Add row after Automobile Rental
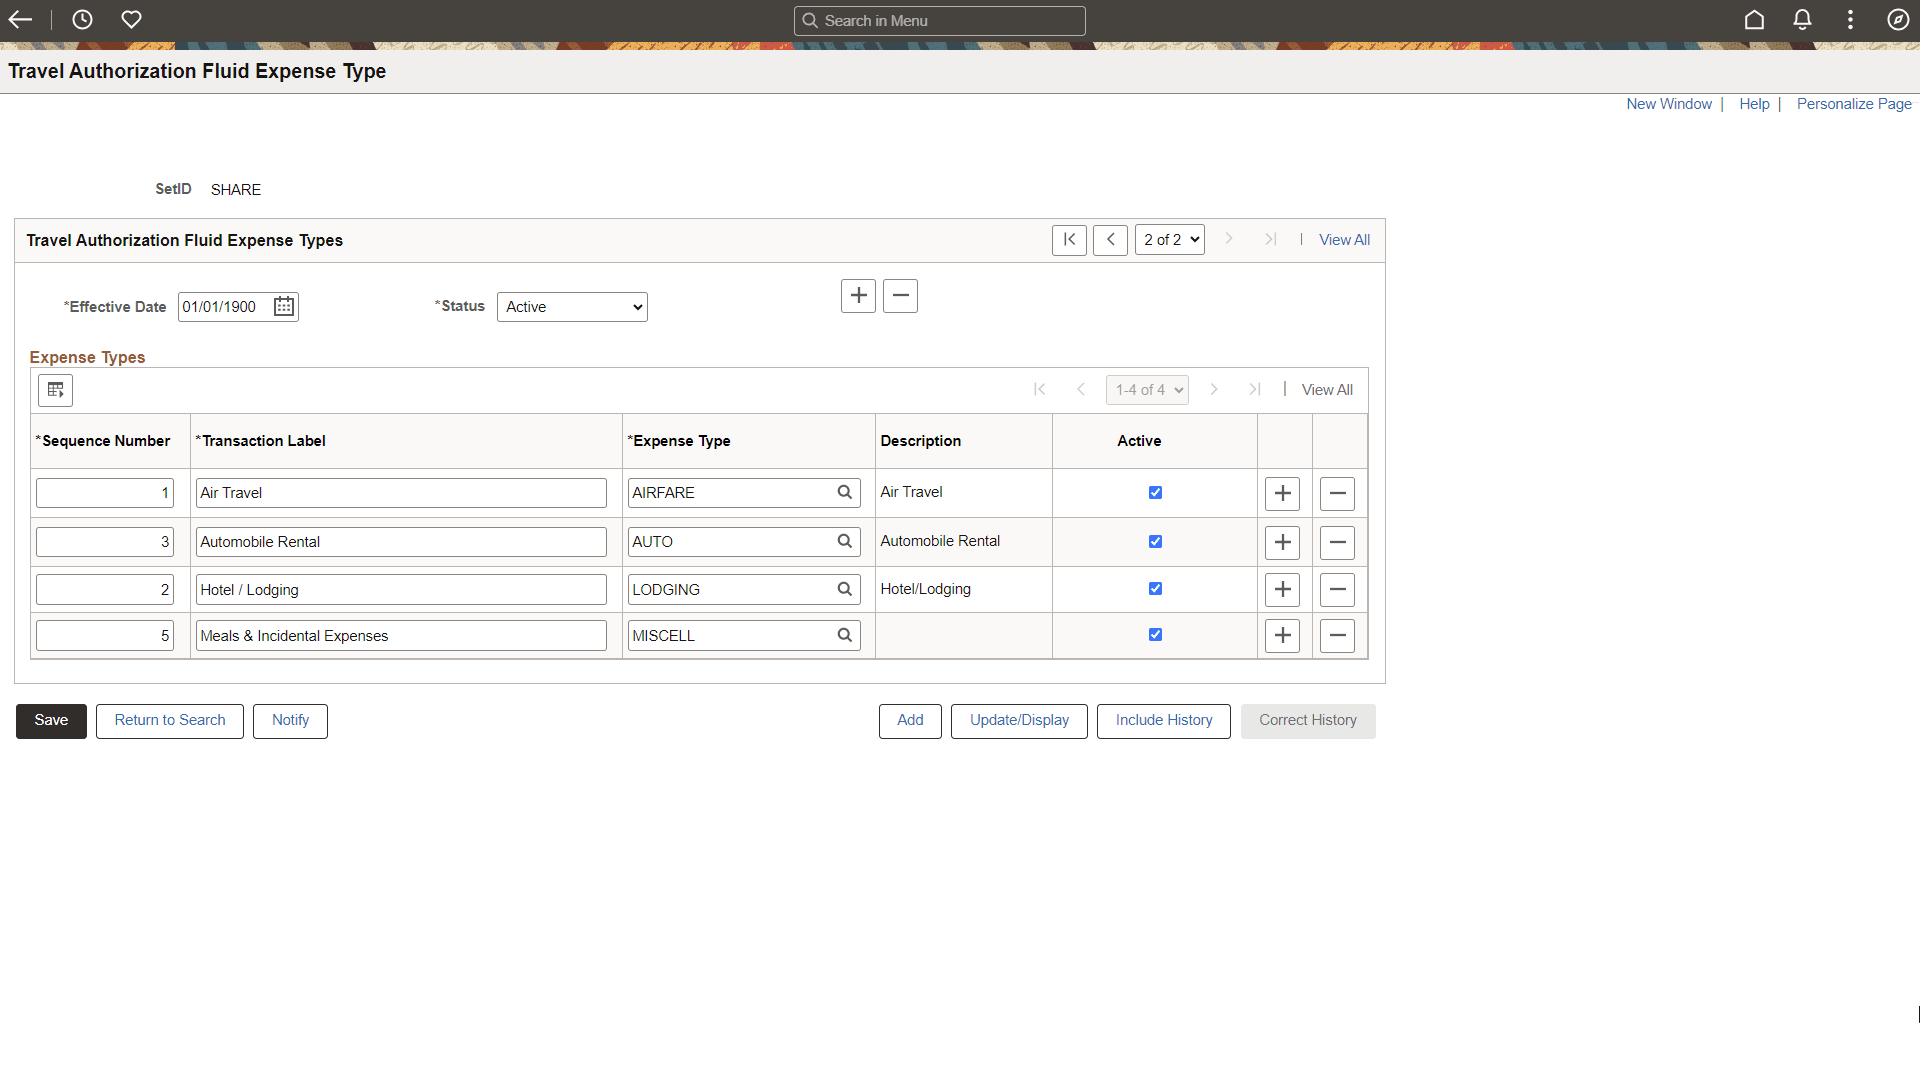The height and width of the screenshot is (1080, 1920). point(1282,542)
